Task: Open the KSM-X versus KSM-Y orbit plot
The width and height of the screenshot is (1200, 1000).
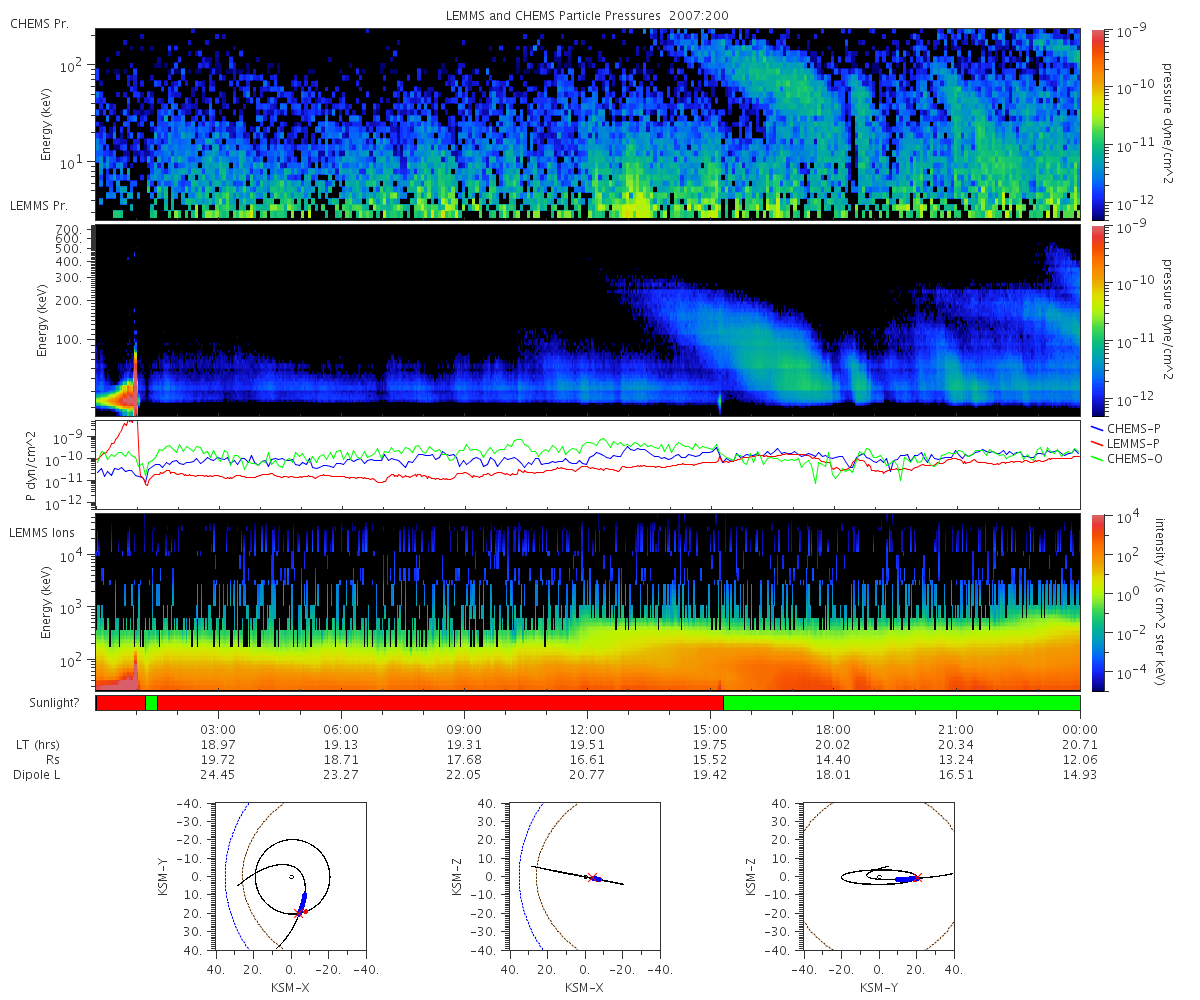Action: [x=290, y=876]
